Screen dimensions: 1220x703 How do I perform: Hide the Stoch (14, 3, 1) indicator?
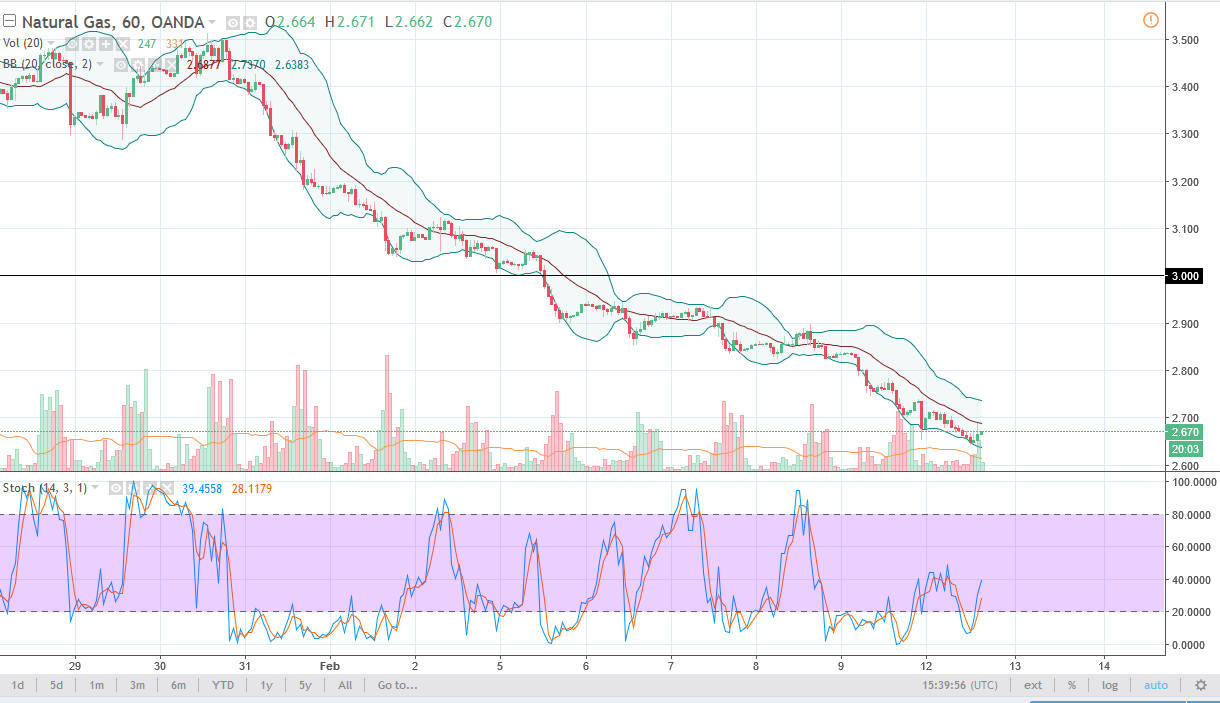pos(116,488)
